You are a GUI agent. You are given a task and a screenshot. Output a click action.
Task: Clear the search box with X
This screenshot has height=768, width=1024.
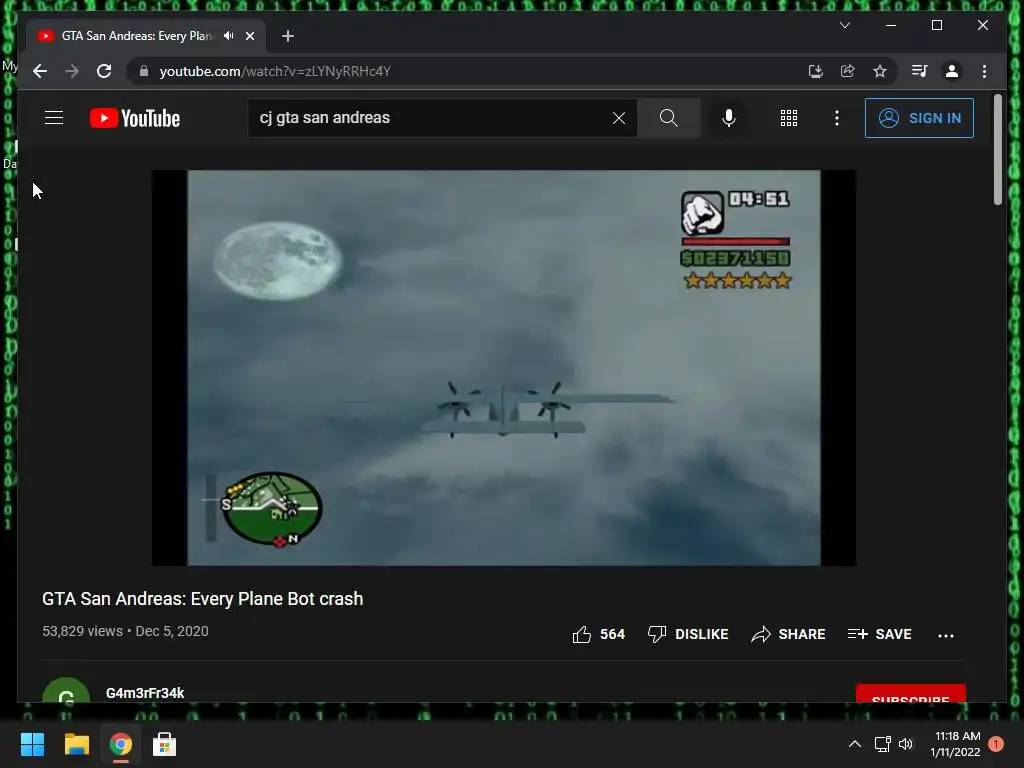(618, 118)
